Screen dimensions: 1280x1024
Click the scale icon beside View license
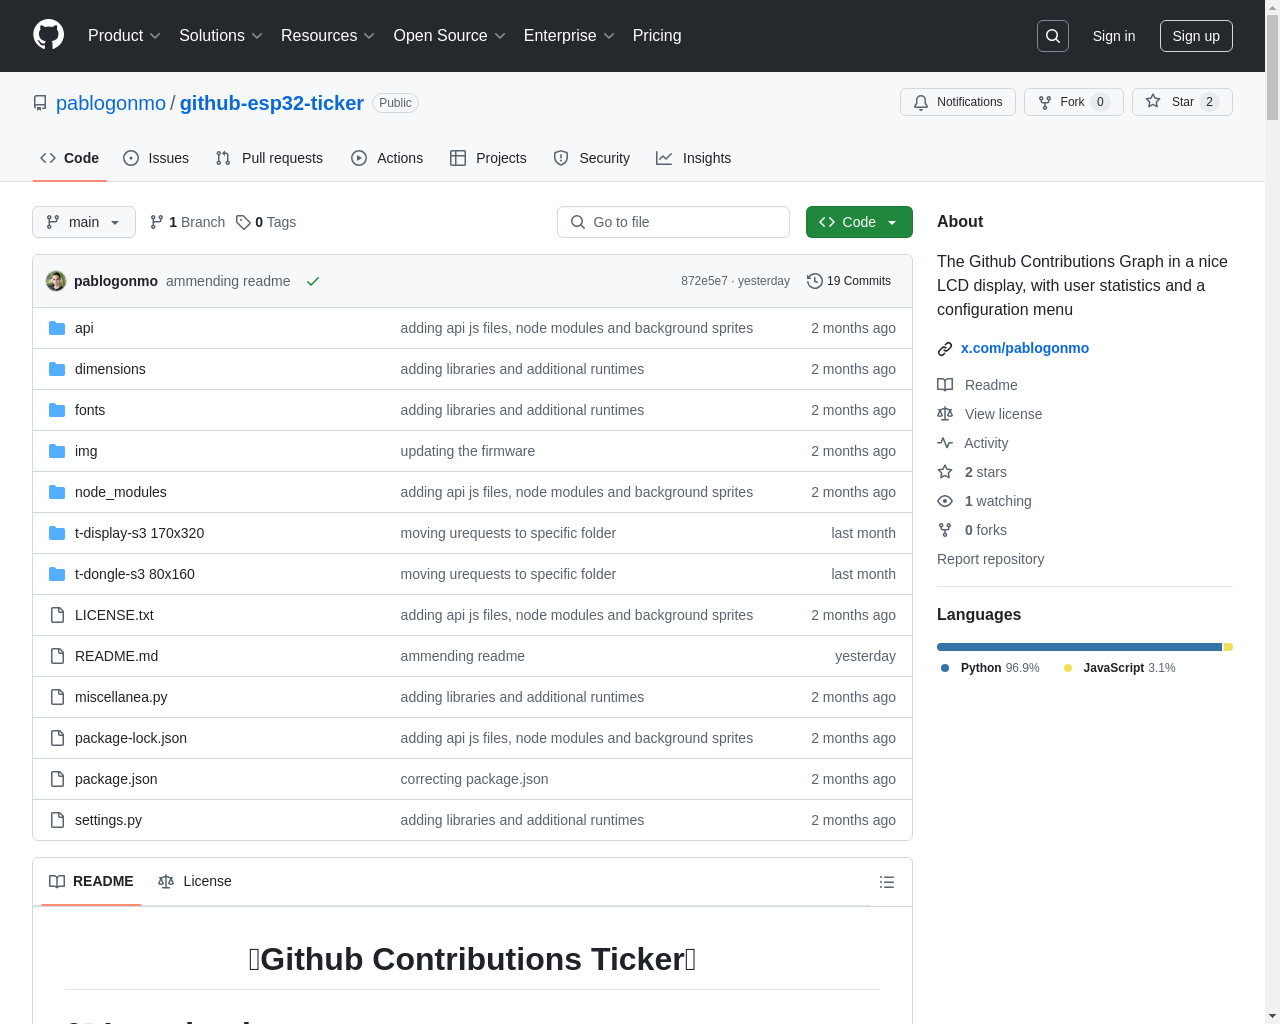pos(945,414)
